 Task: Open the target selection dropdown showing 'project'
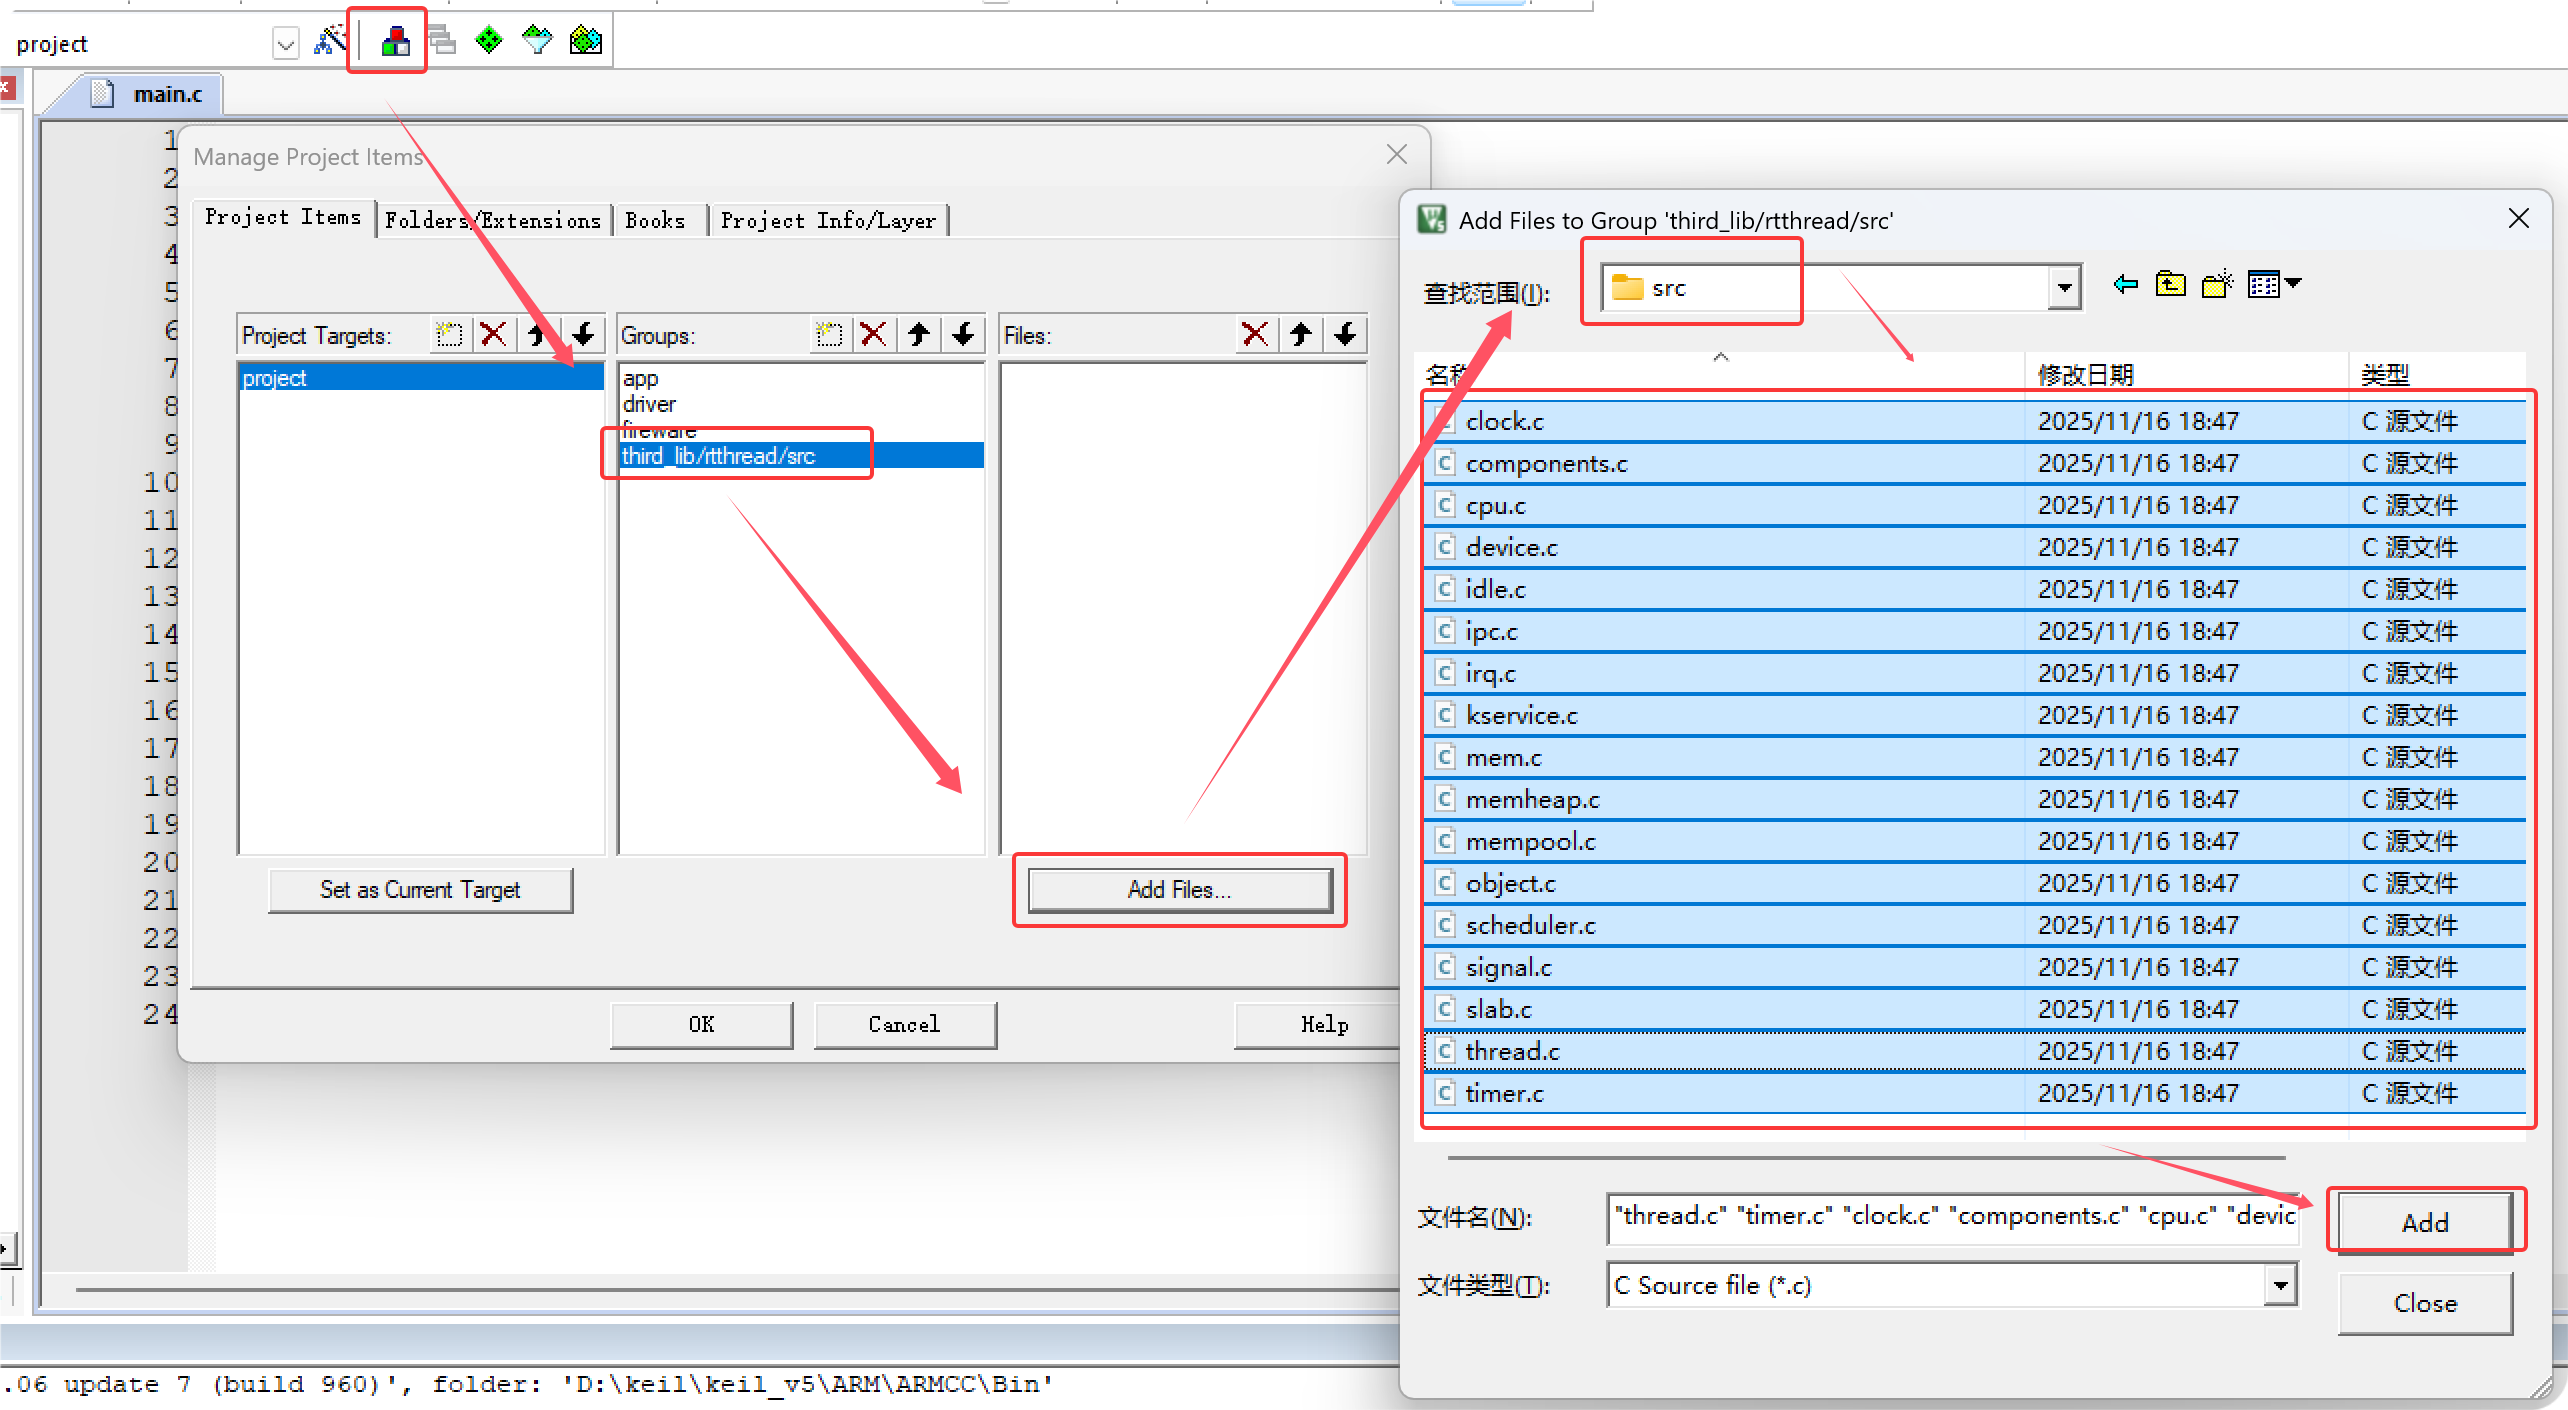click(285, 43)
